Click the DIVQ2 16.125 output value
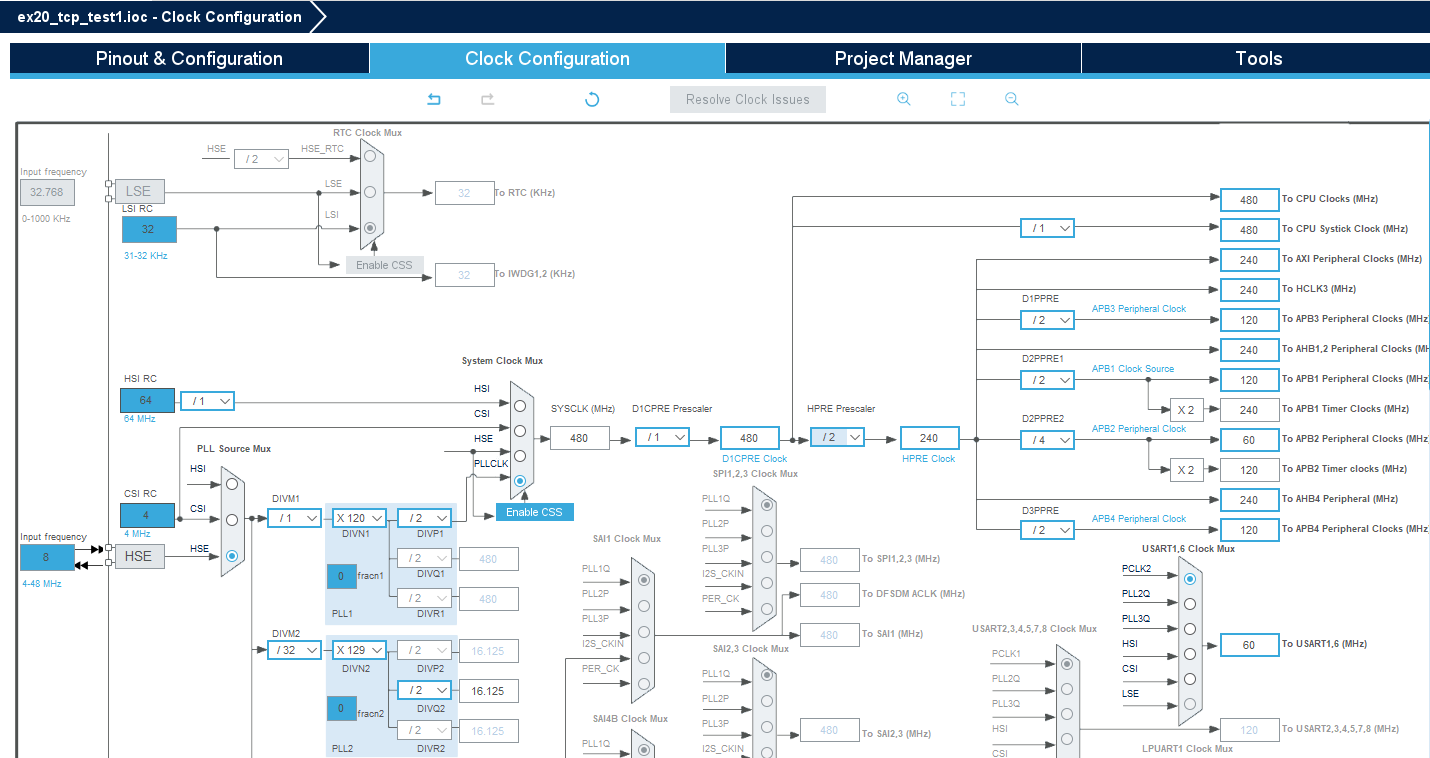The height and width of the screenshot is (758, 1430). pyautogui.click(x=488, y=691)
